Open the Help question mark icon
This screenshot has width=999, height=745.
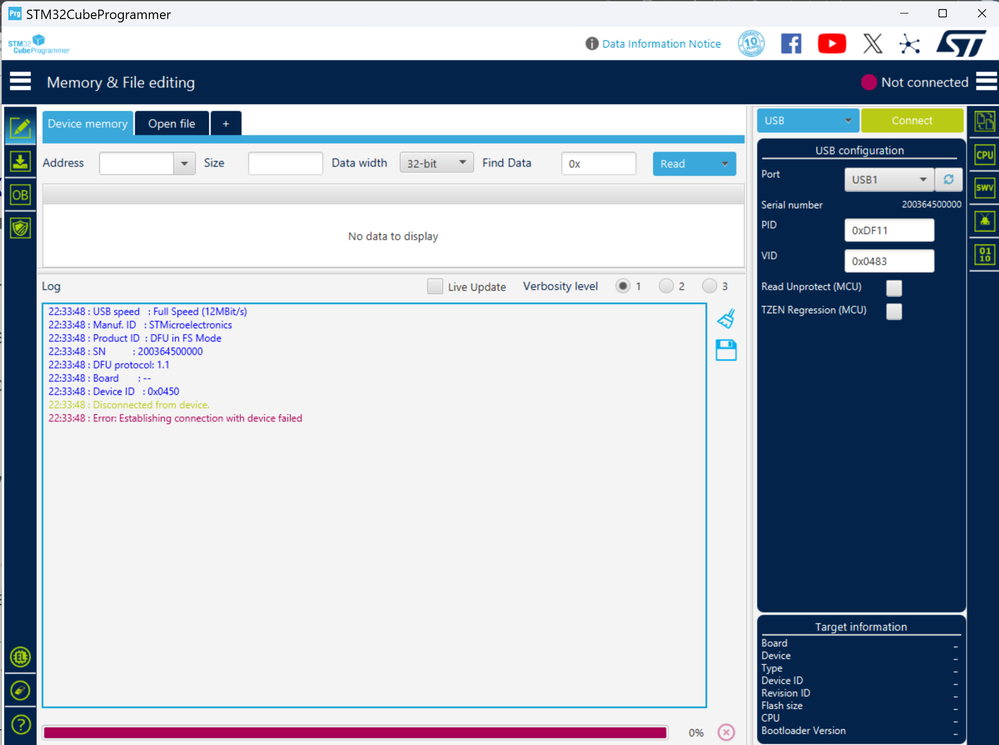pos(20,725)
